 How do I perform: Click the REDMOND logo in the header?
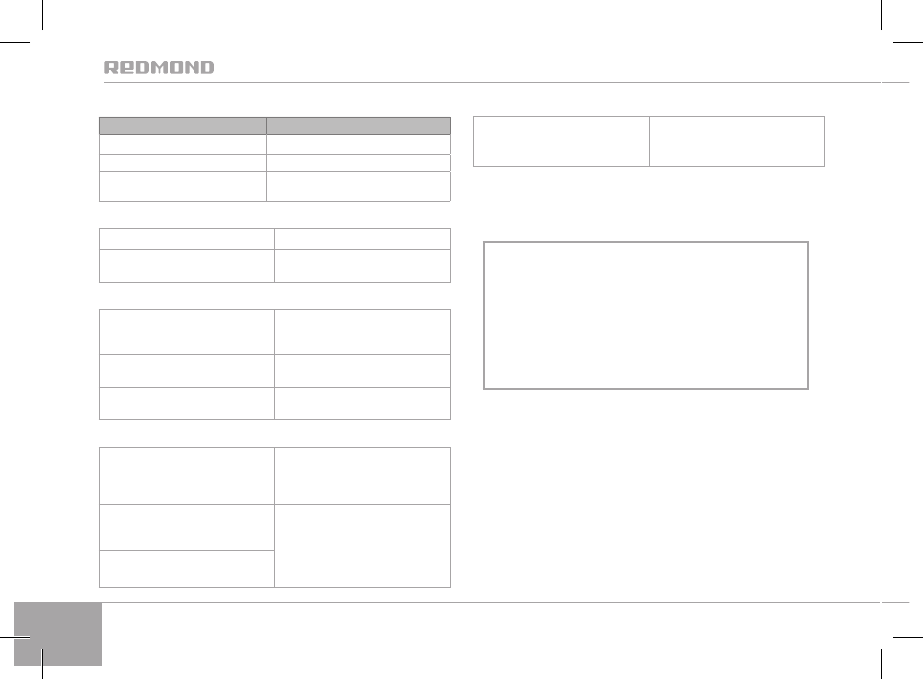pos(159,68)
